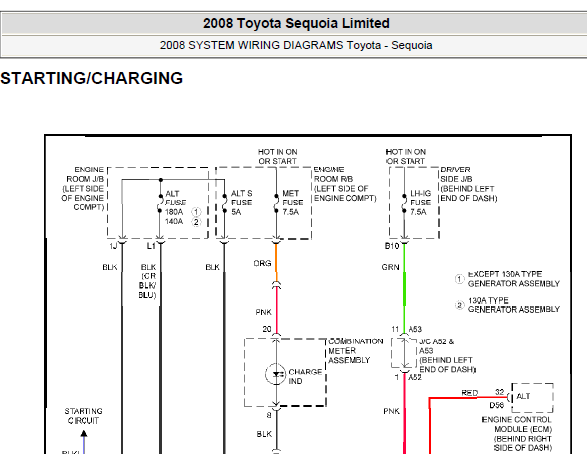This screenshot has height=454, width=587.
Task: Click the "1 A52" connector pin label
Action: (408, 377)
